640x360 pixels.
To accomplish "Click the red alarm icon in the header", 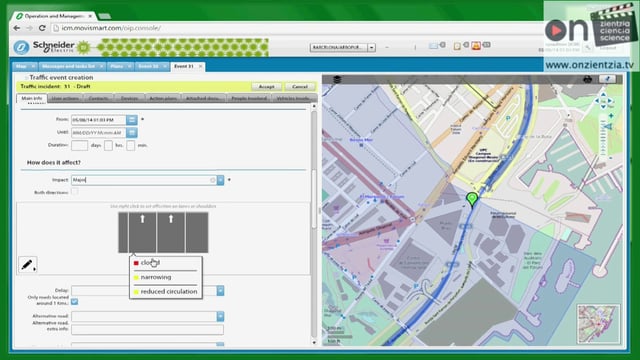I will click(476, 46).
